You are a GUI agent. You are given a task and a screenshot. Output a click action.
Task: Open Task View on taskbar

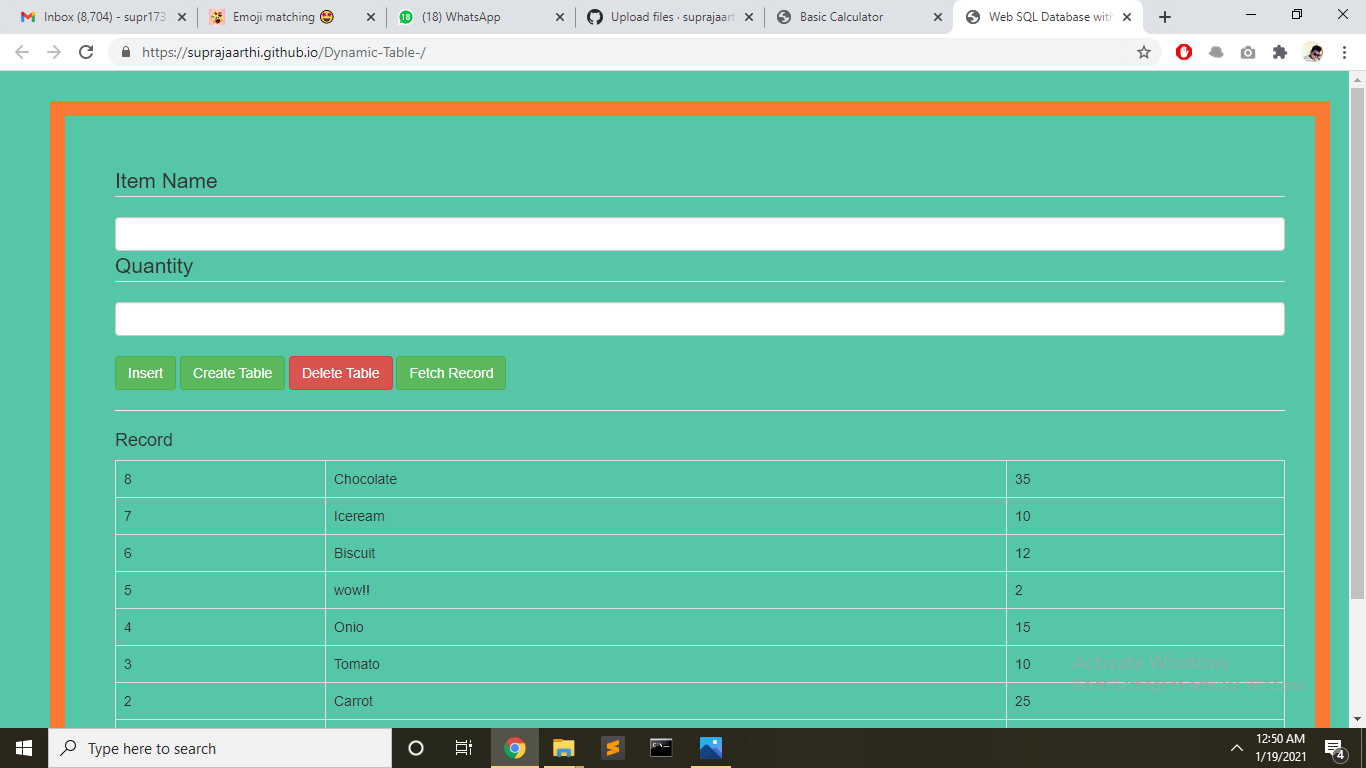(x=464, y=748)
